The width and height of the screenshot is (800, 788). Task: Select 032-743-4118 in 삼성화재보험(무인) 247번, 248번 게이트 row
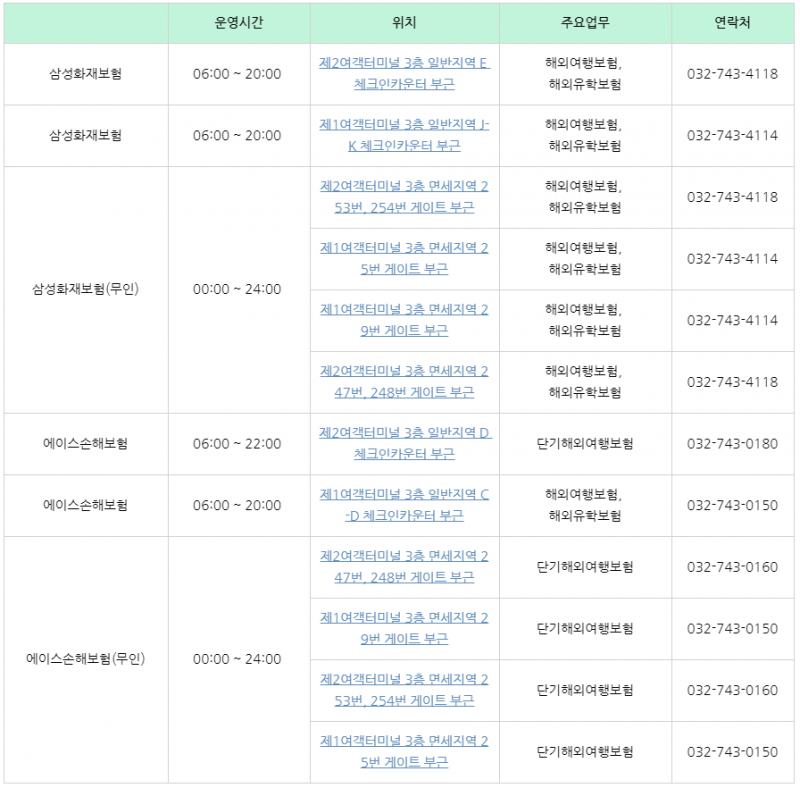point(732,382)
